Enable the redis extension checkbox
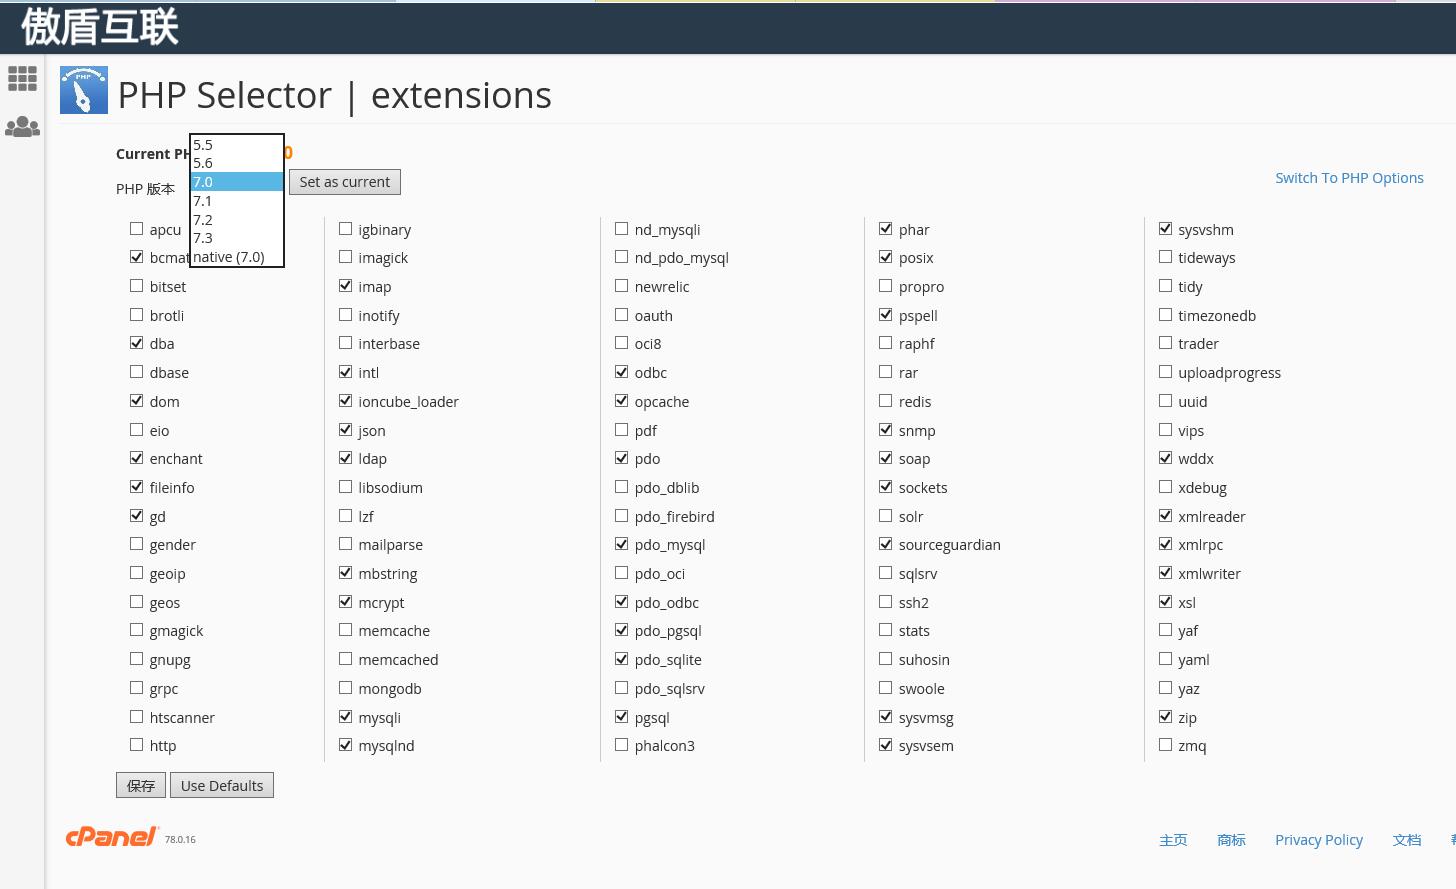Screen dimensions: 1456x889 click(886, 401)
